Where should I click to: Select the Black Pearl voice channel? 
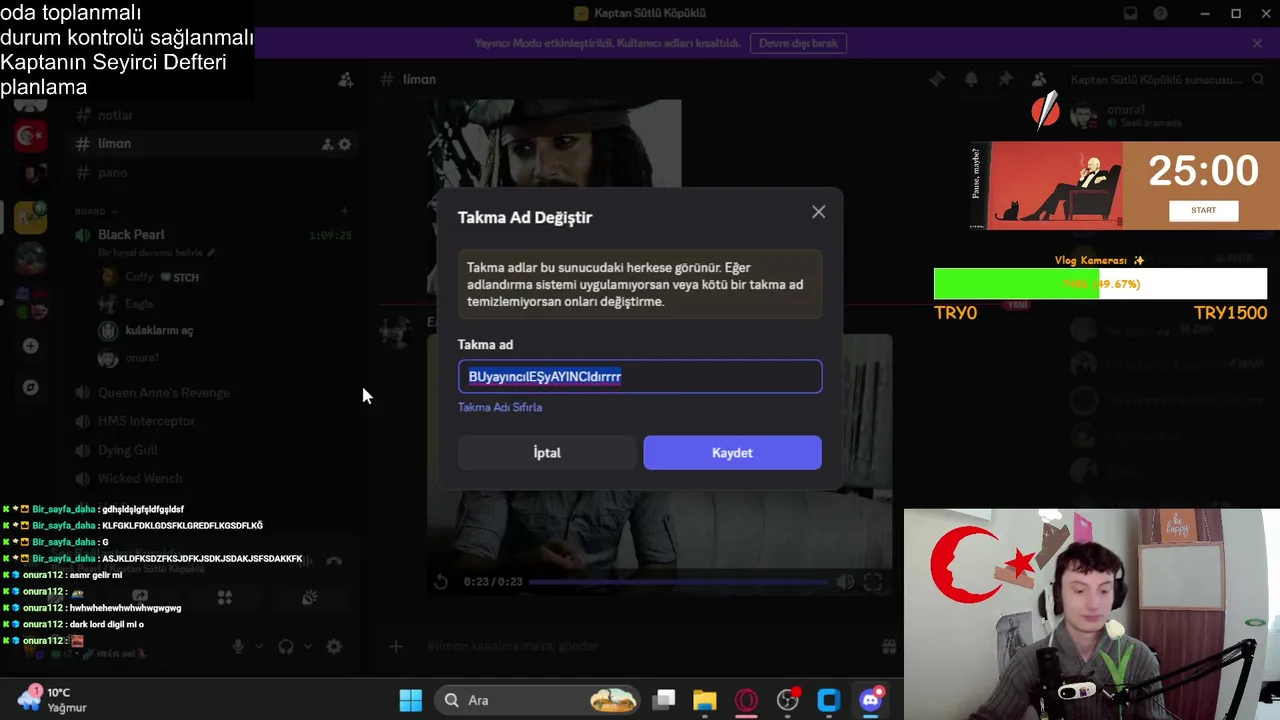click(x=212, y=235)
